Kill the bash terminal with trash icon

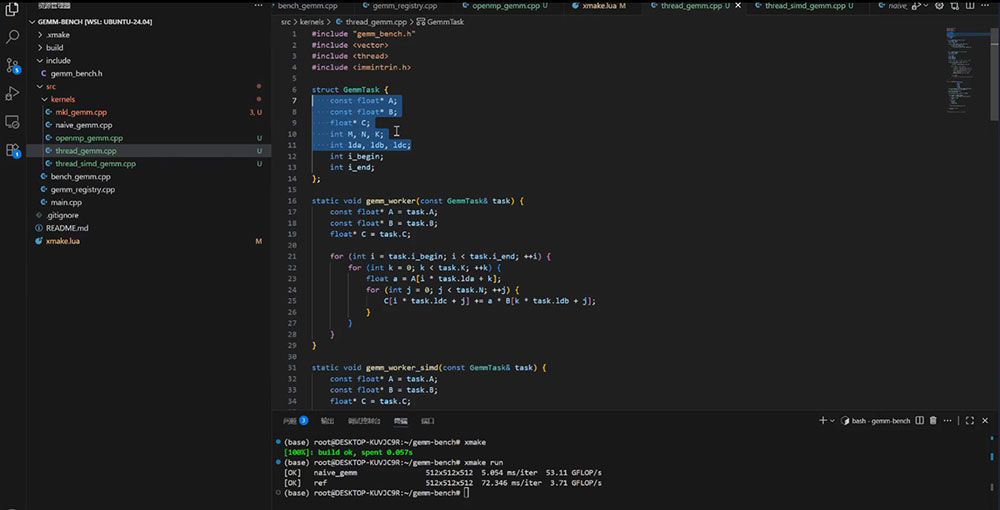pos(933,421)
